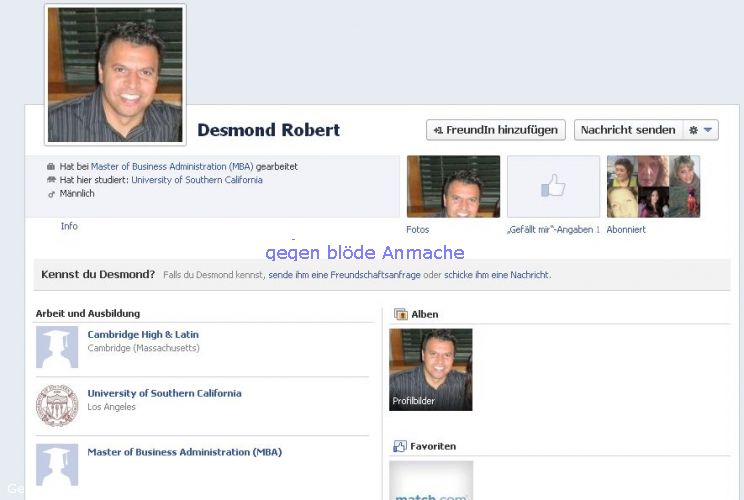744x500 pixels.
Task: Open the Abonniert friends collage
Action: coord(653,186)
